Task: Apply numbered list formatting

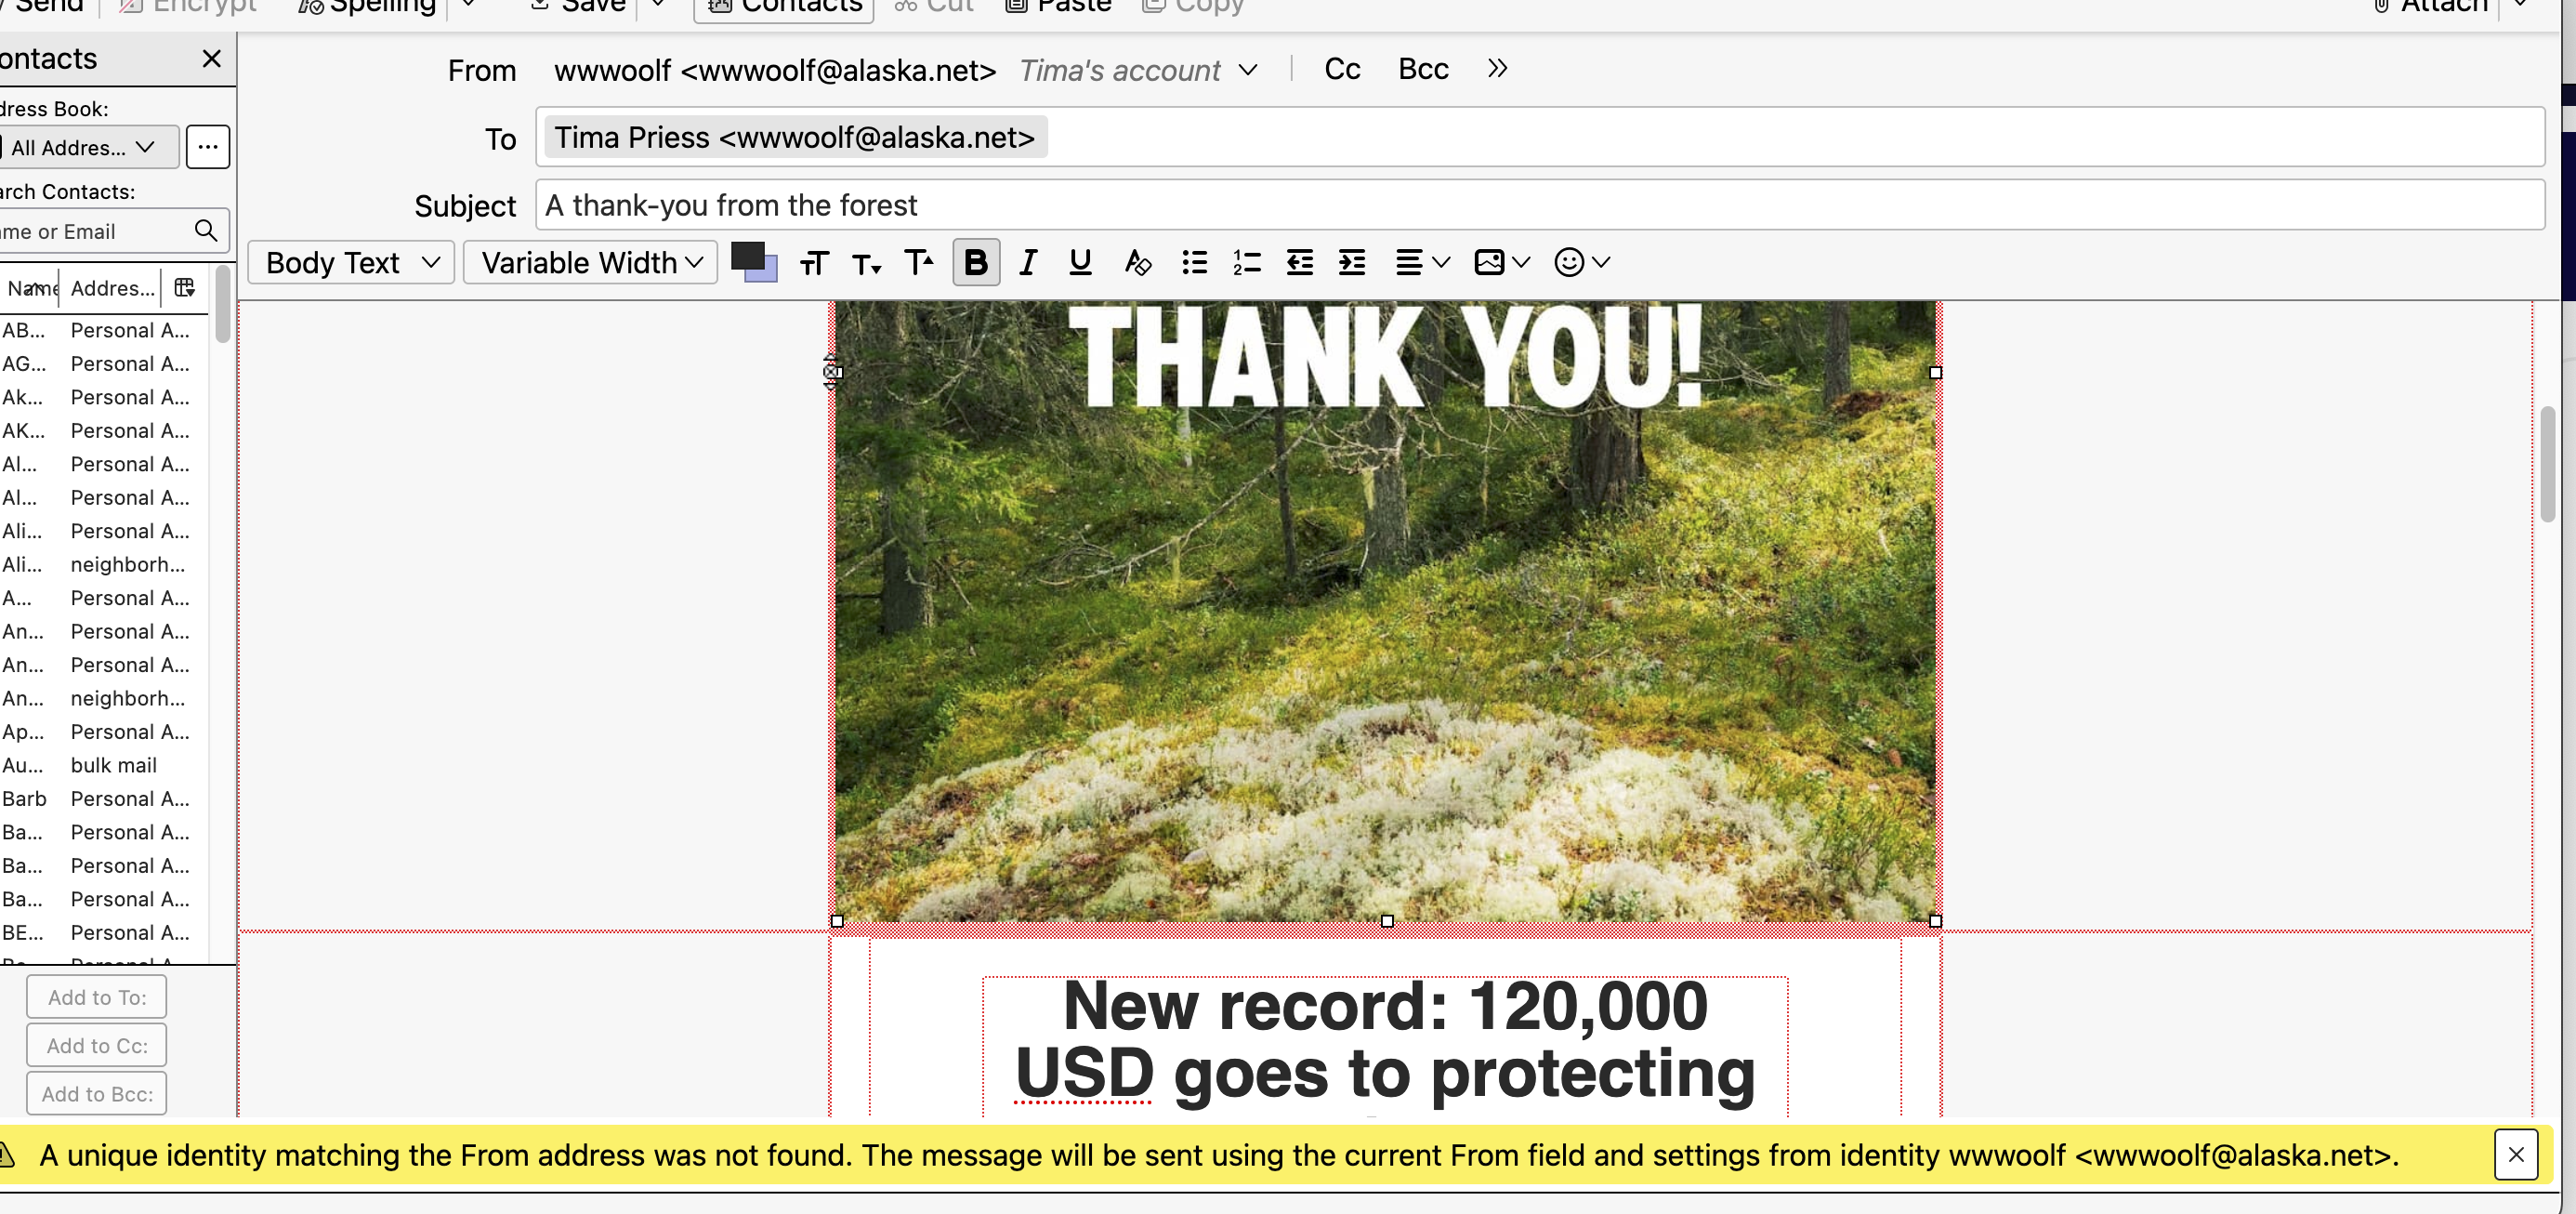Action: click(1246, 262)
